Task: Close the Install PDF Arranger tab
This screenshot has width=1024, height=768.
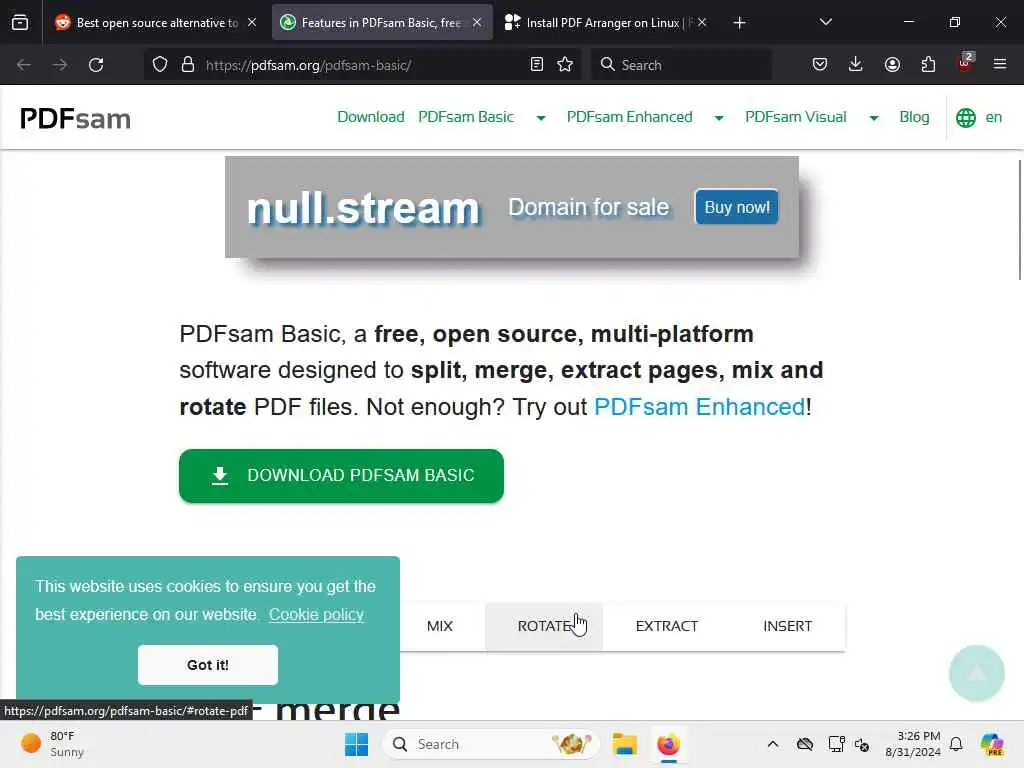Action: pyautogui.click(x=702, y=22)
